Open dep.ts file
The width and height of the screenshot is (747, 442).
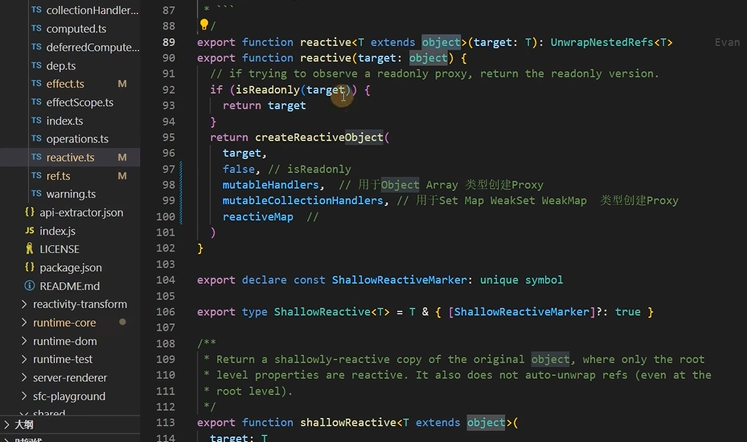(x=61, y=66)
